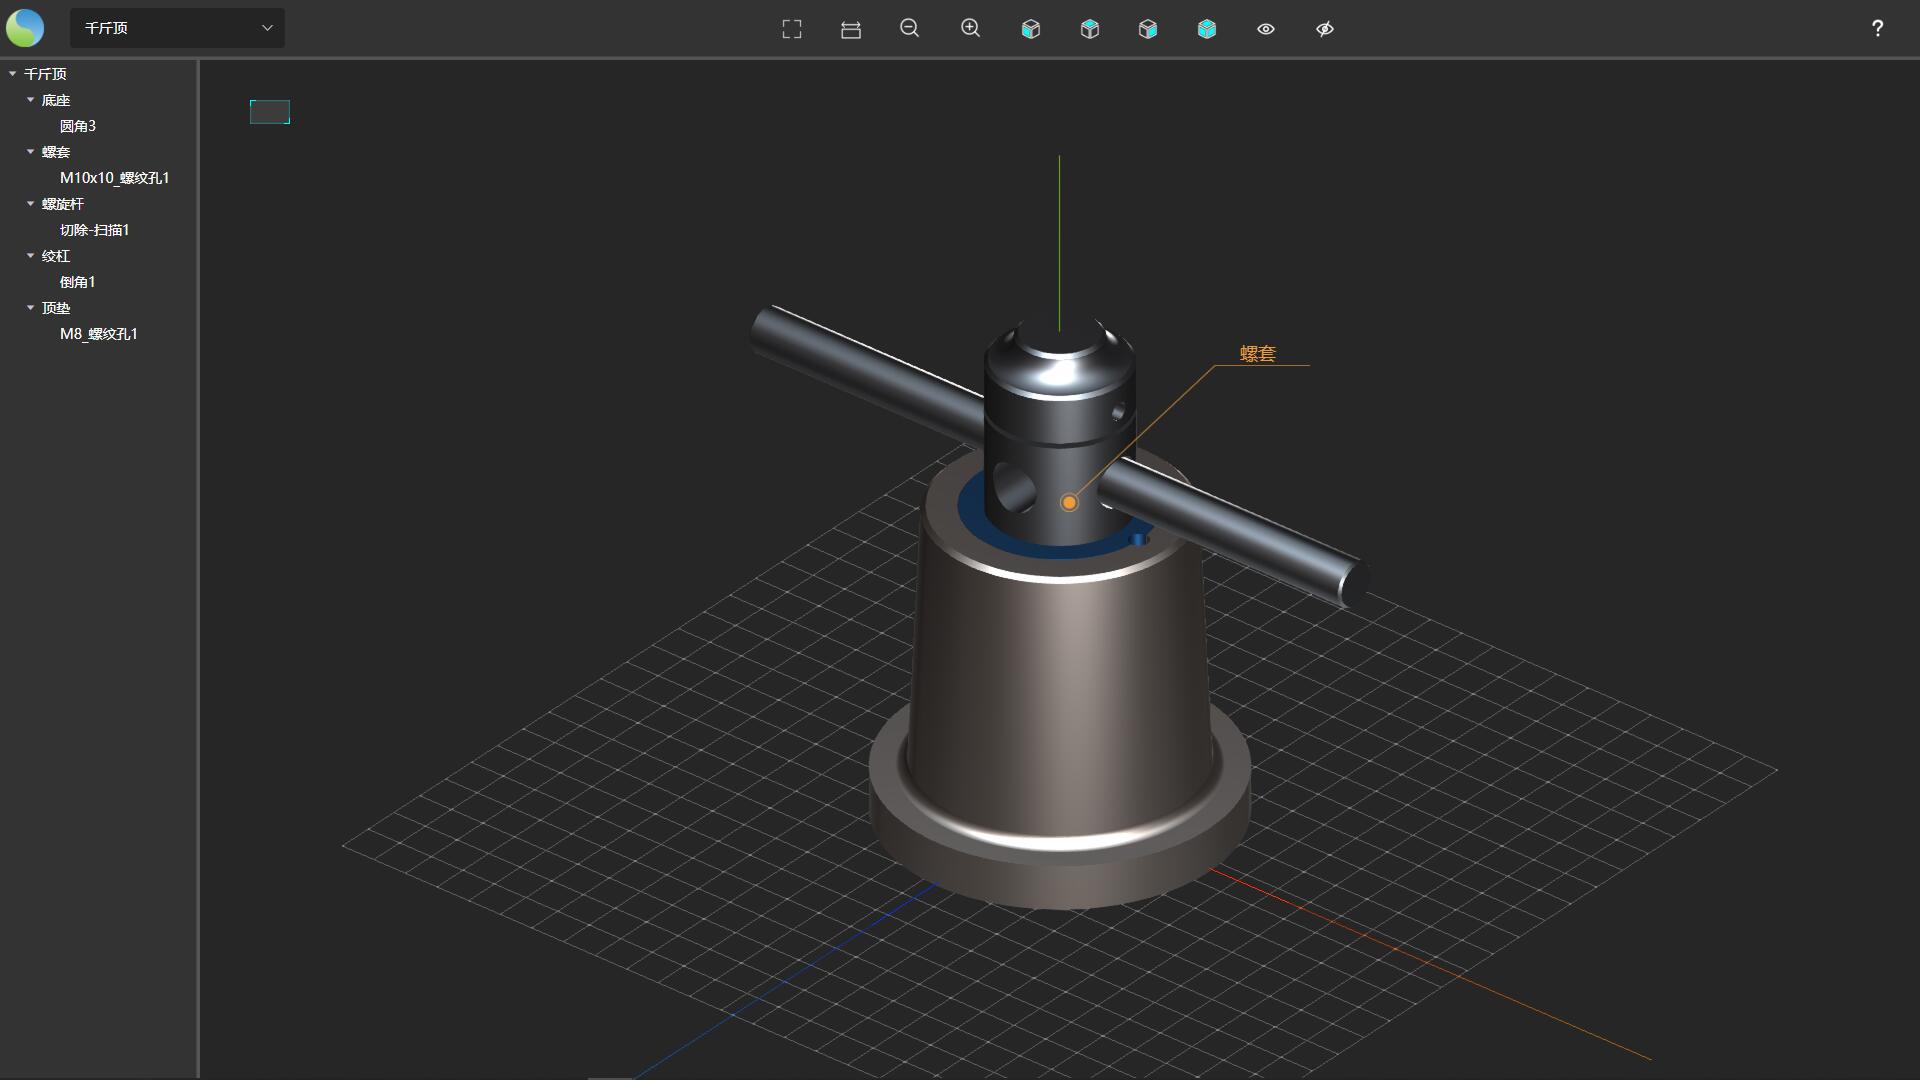
Task: Select the top-face cube view icon
Action: pyautogui.click(x=1090, y=29)
